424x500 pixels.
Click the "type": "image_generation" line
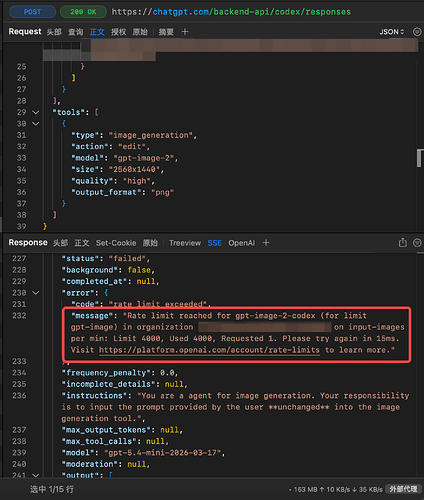click(x=134, y=135)
